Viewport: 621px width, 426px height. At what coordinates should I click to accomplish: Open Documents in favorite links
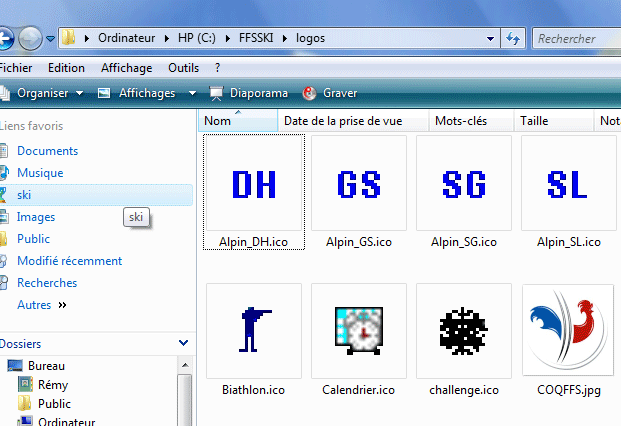coord(47,151)
